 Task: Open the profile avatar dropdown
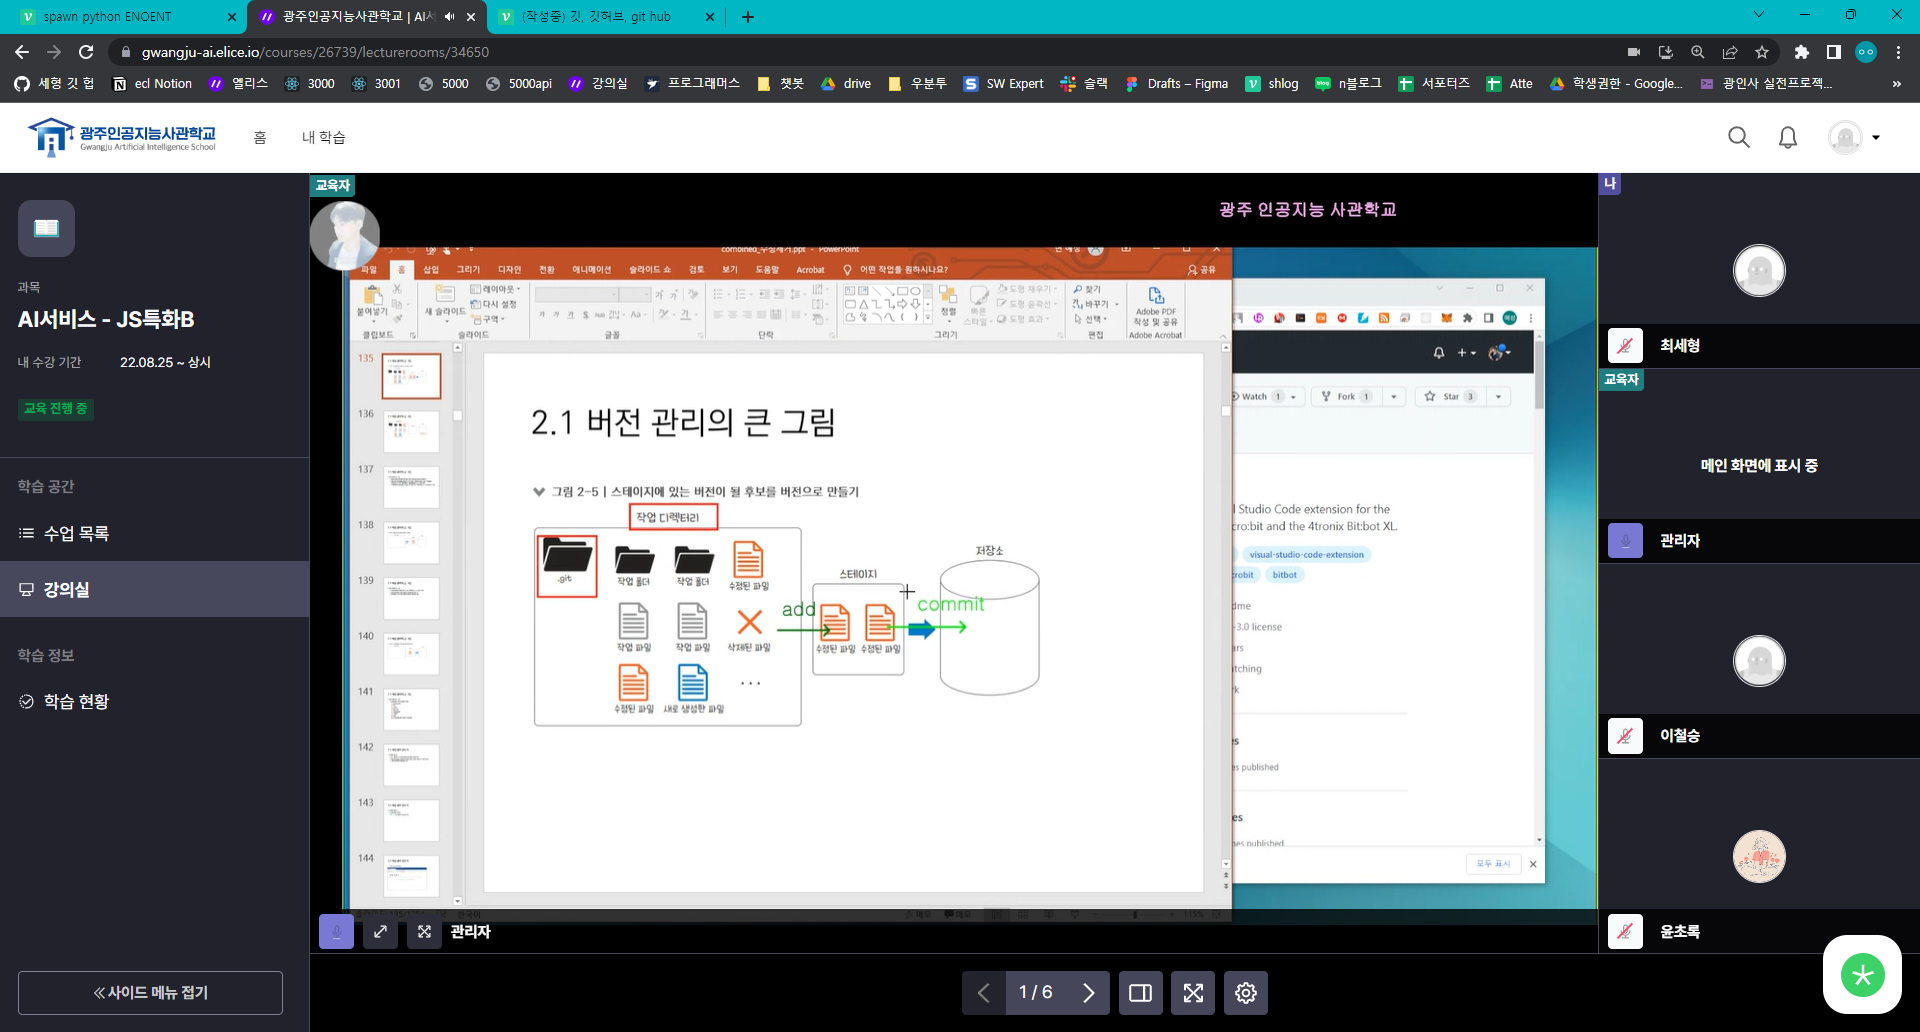pyautogui.click(x=1854, y=137)
